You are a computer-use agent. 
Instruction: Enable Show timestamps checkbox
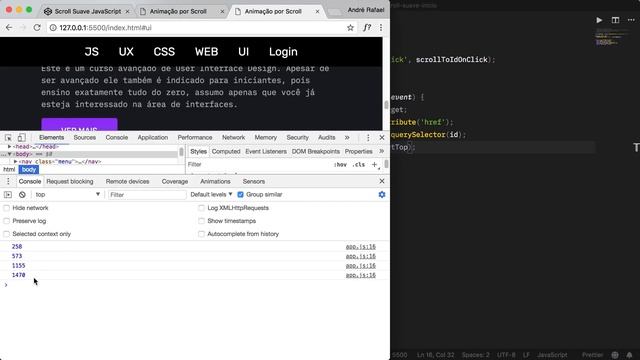(x=201, y=221)
